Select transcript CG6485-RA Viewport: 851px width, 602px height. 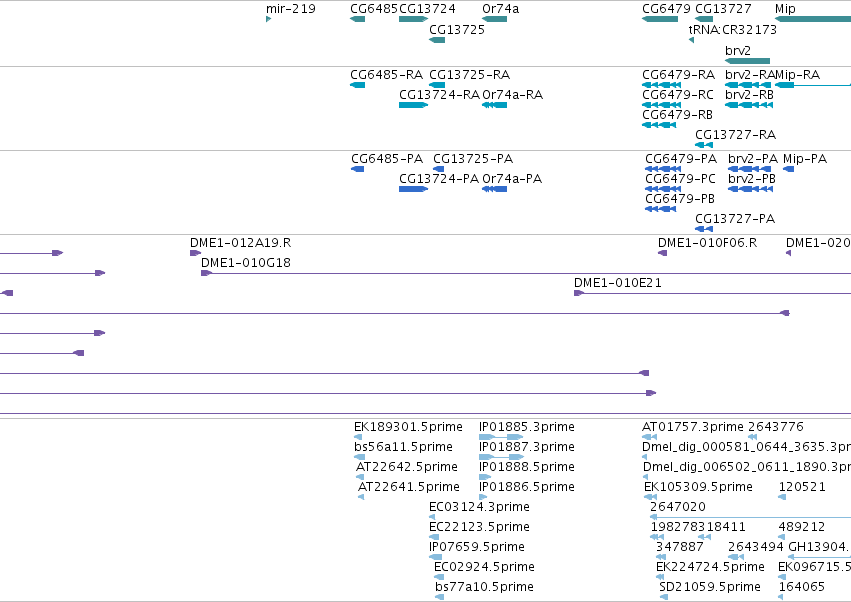coord(386,74)
